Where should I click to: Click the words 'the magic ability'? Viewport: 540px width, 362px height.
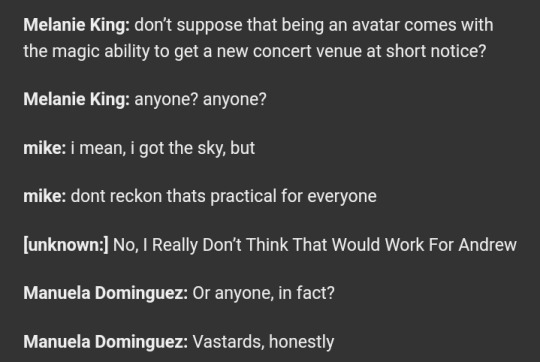pos(86,52)
